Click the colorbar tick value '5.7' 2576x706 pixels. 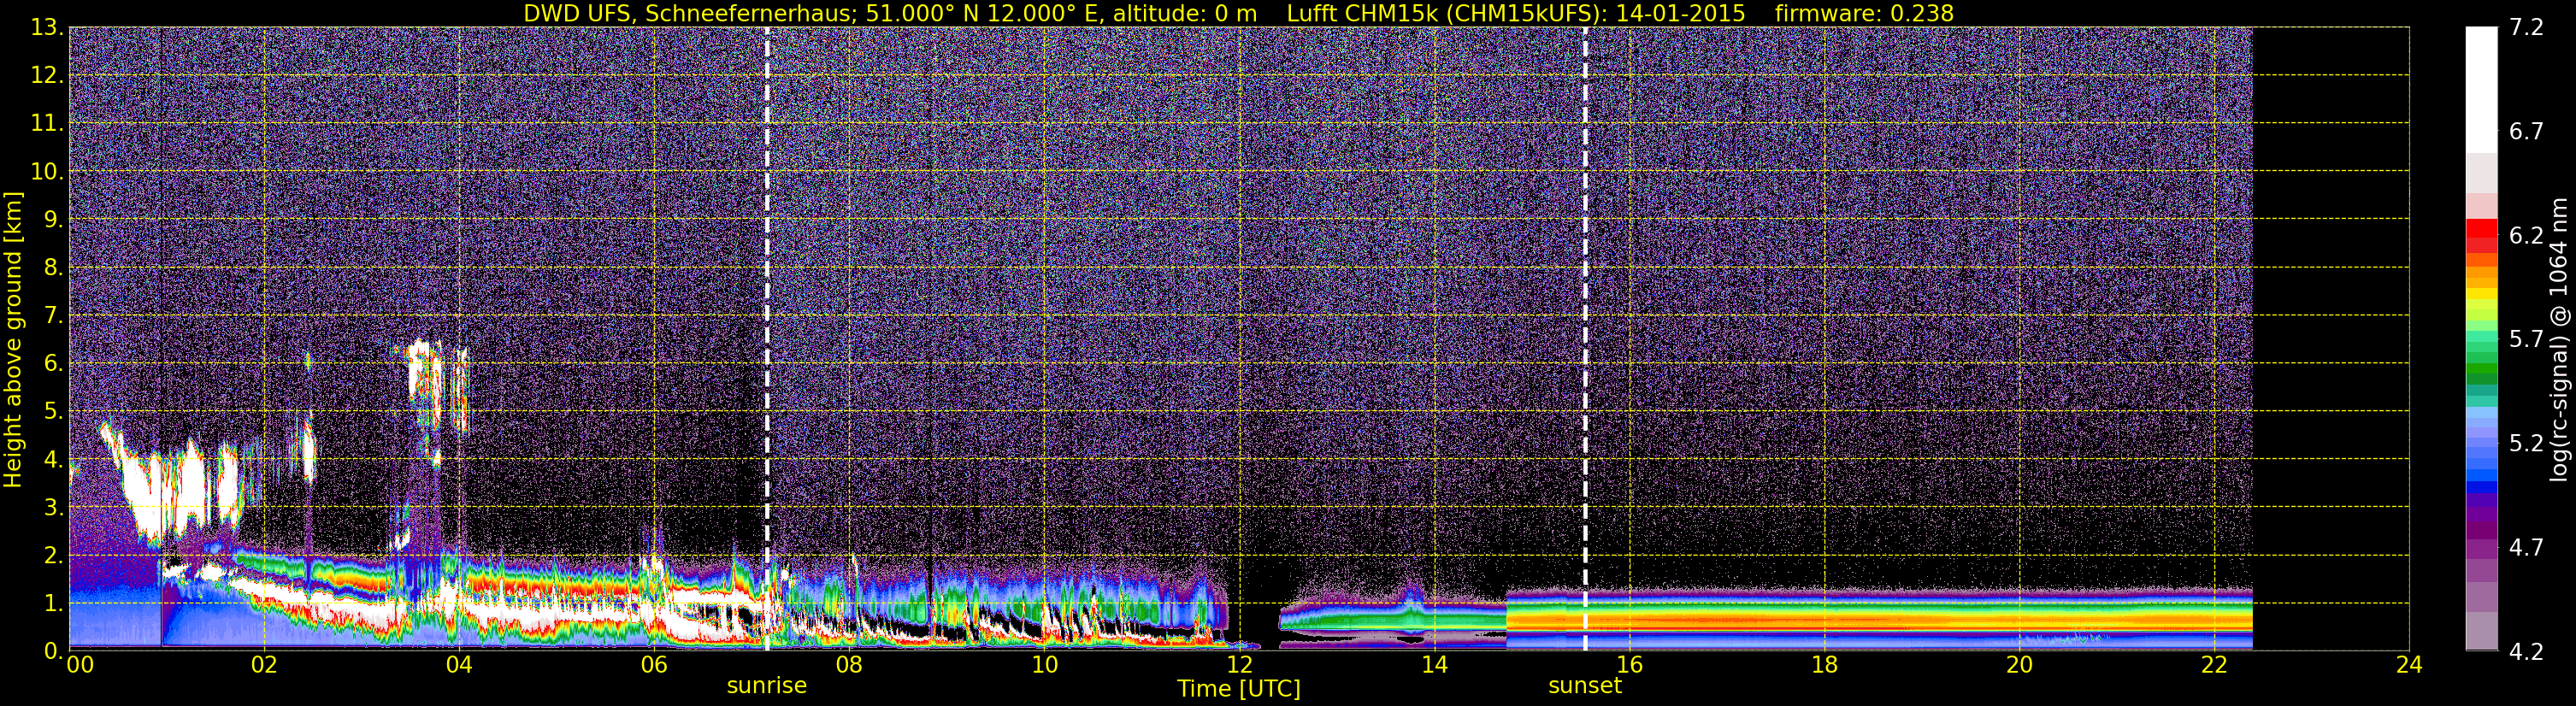coord(2526,340)
